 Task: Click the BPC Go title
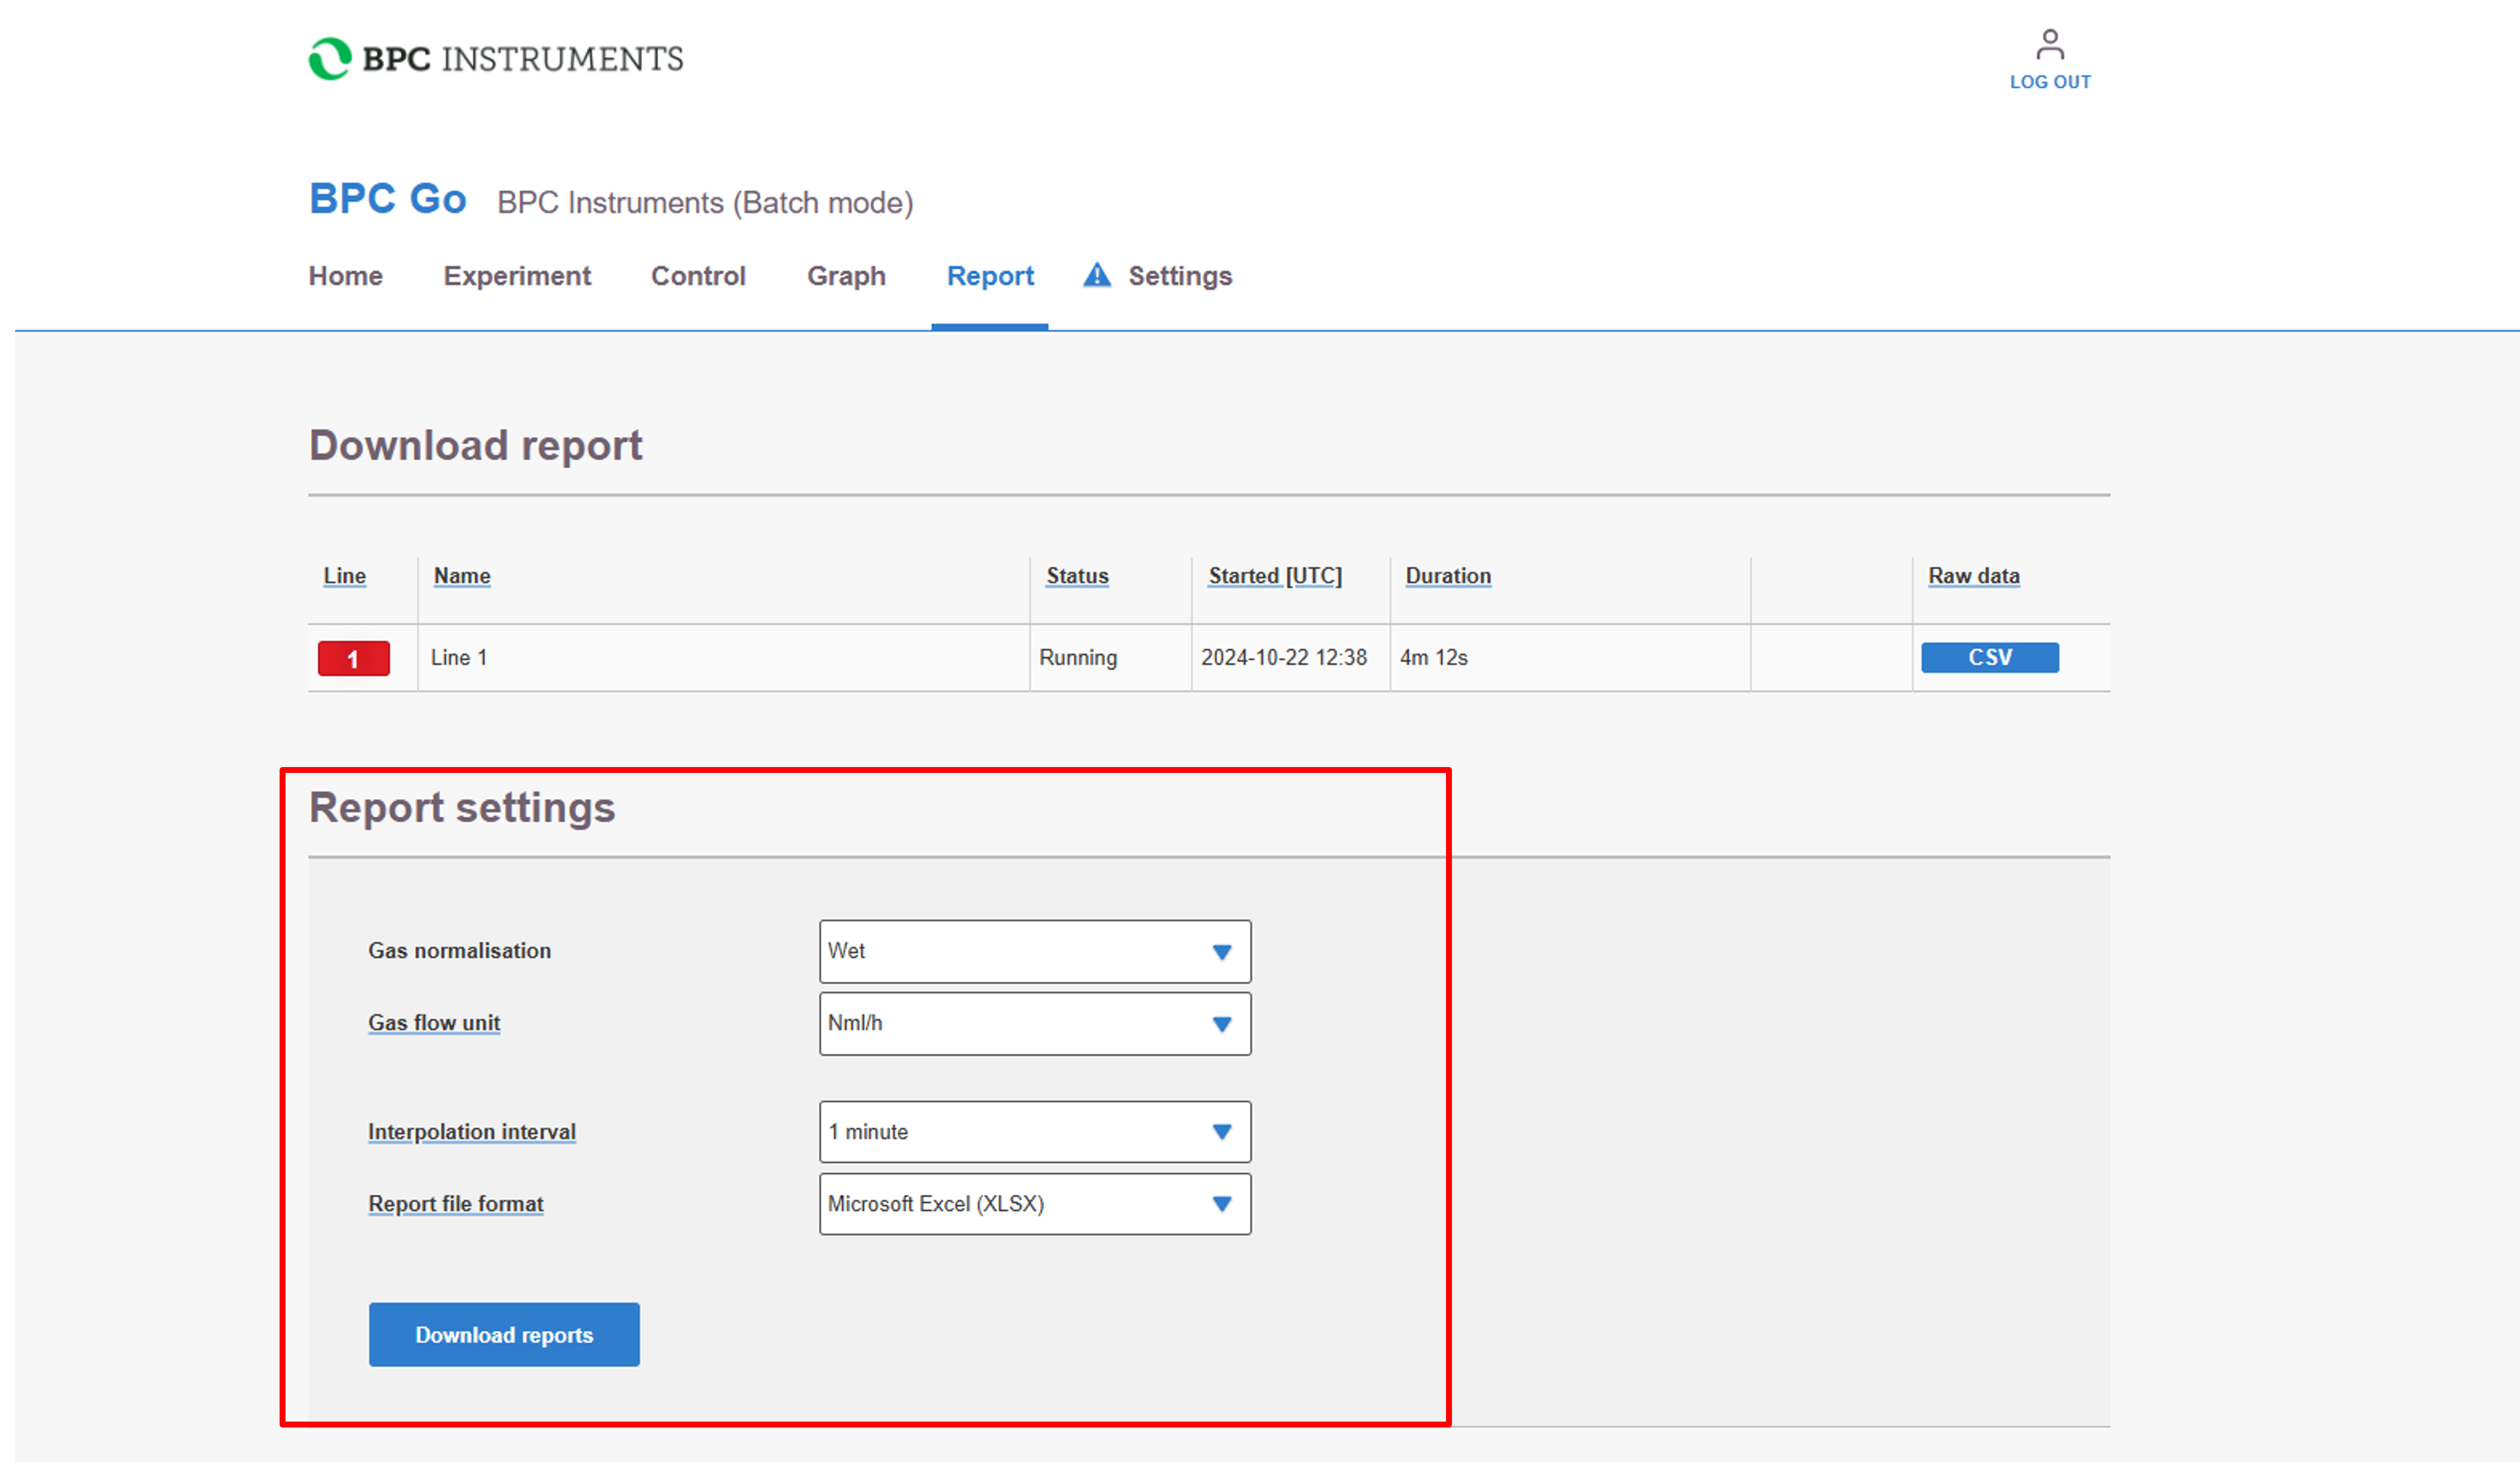pyautogui.click(x=388, y=199)
